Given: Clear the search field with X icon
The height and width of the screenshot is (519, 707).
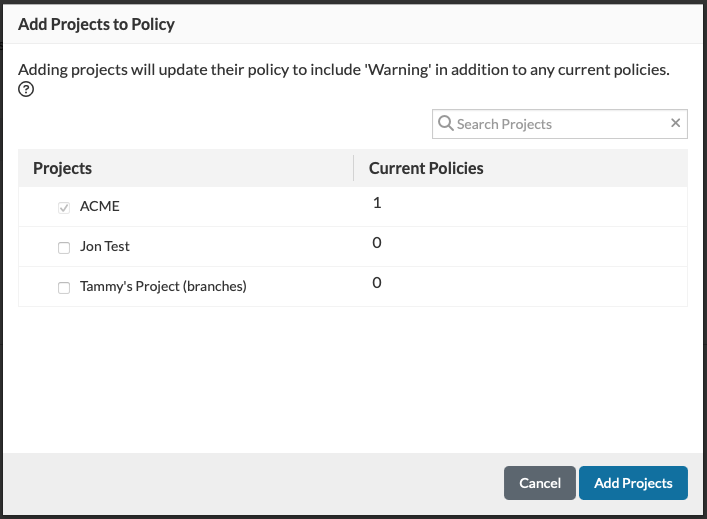Looking at the screenshot, I should pos(675,123).
